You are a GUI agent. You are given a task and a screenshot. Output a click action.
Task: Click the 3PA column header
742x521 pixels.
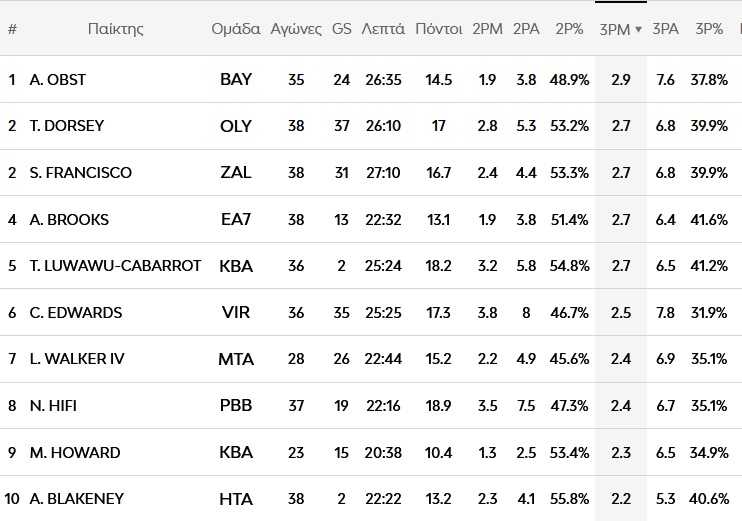665,29
